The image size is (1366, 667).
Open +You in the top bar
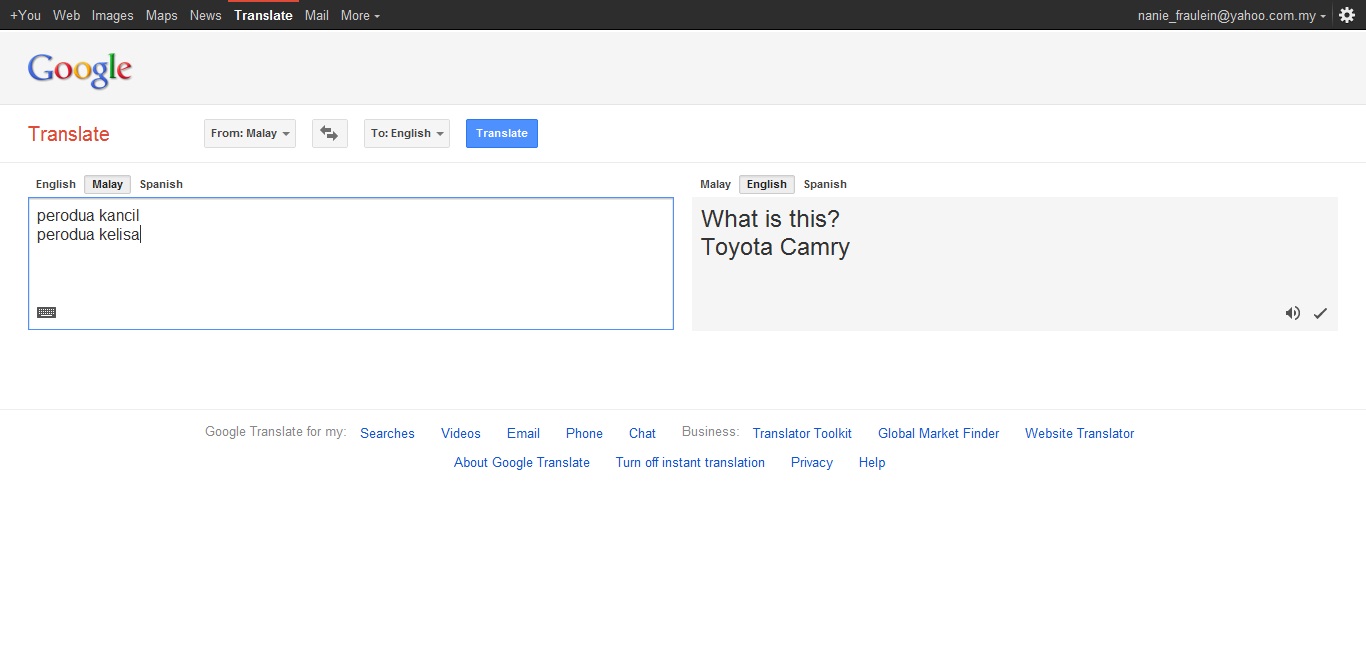[25, 15]
